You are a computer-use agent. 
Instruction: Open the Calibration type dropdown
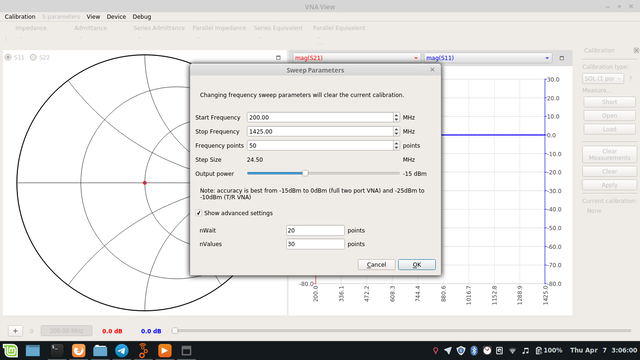(603, 78)
